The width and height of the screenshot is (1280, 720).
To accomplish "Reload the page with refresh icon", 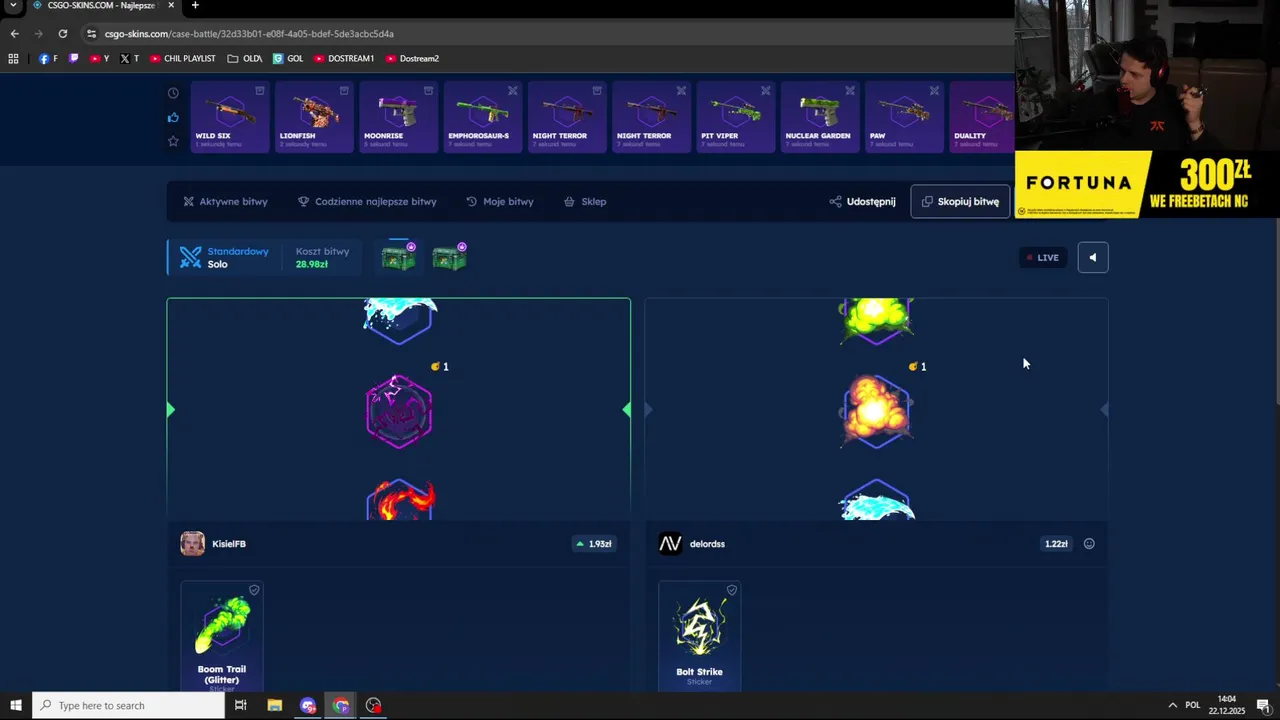I will (62, 33).
